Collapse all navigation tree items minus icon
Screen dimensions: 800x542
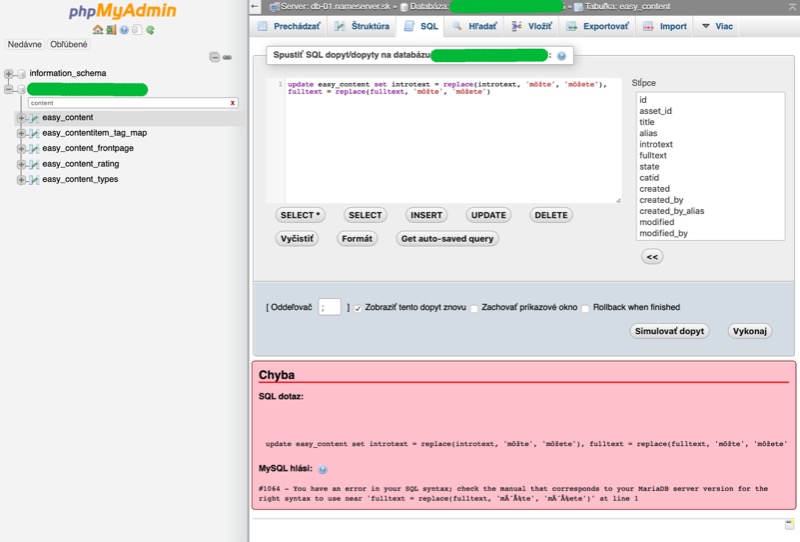point(215,57)
